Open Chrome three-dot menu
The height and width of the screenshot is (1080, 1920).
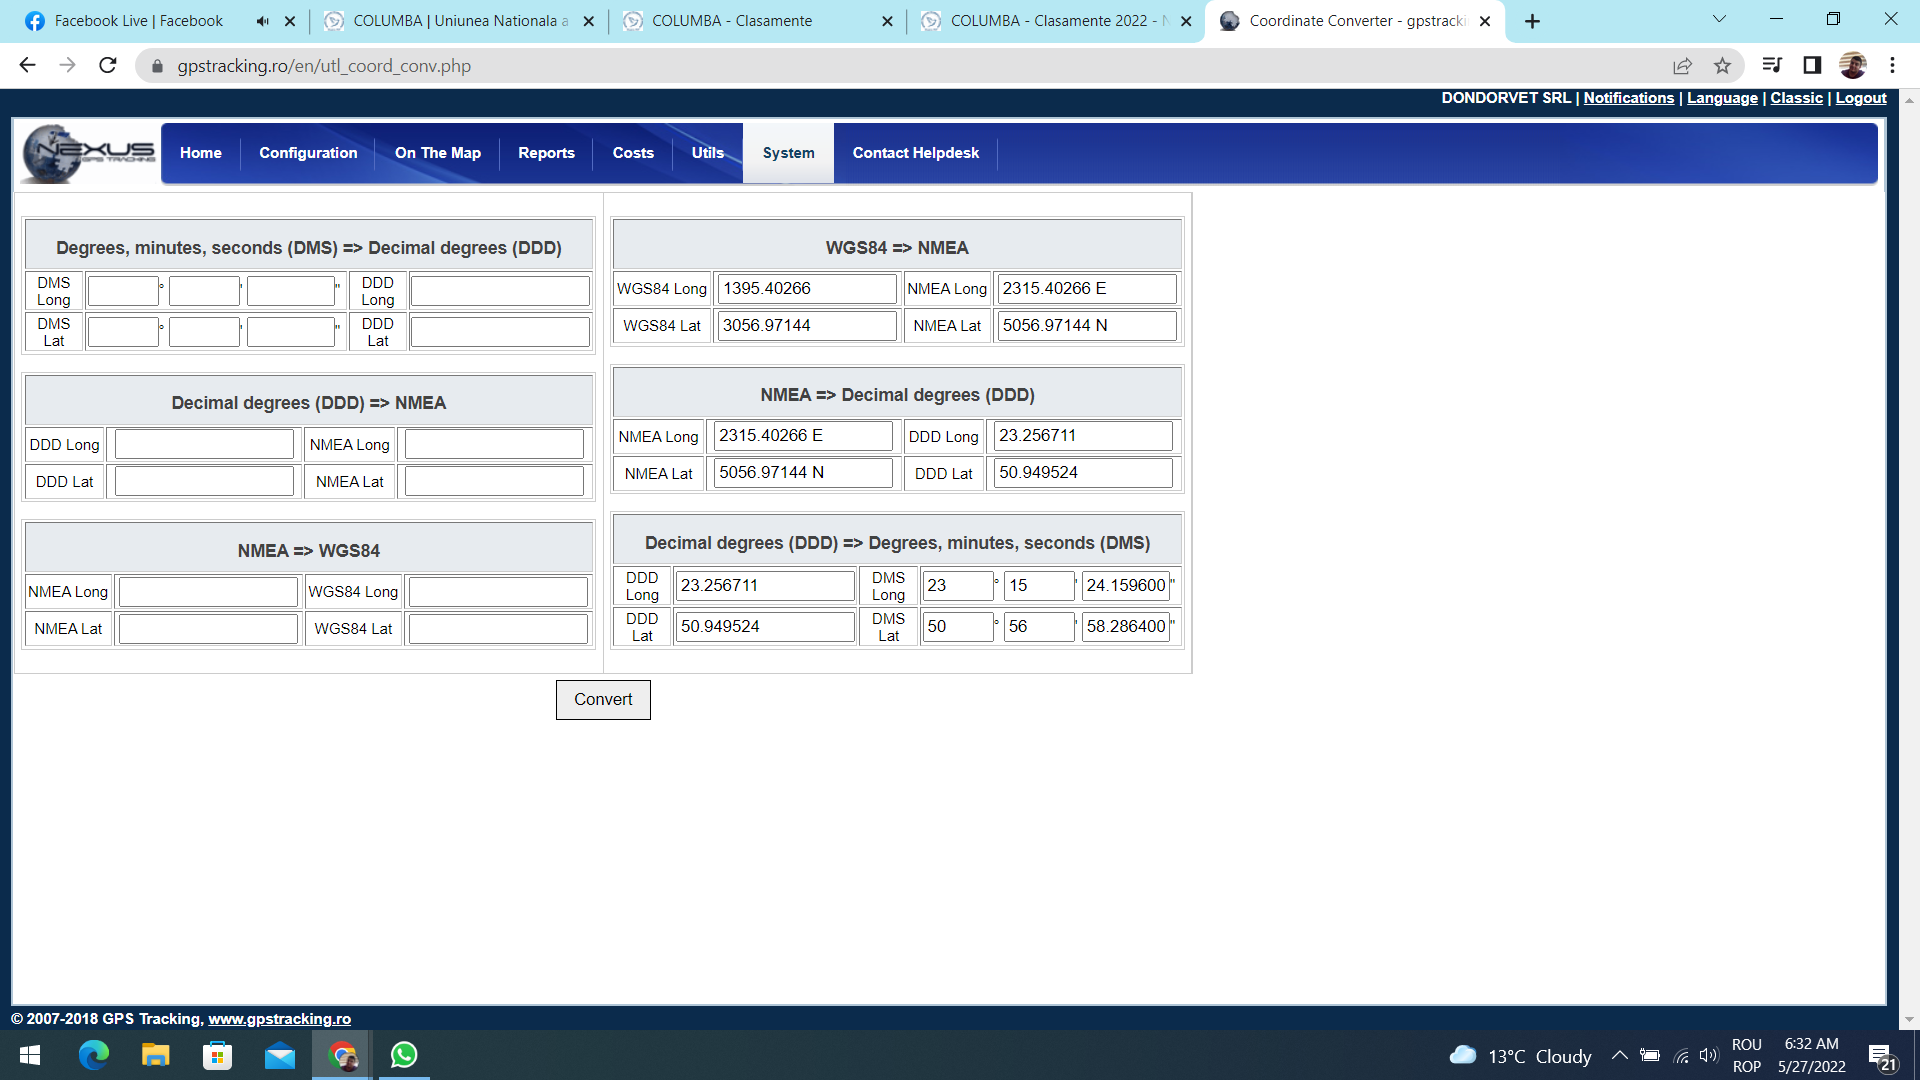pyautogui.click(x=1892, y=66)
